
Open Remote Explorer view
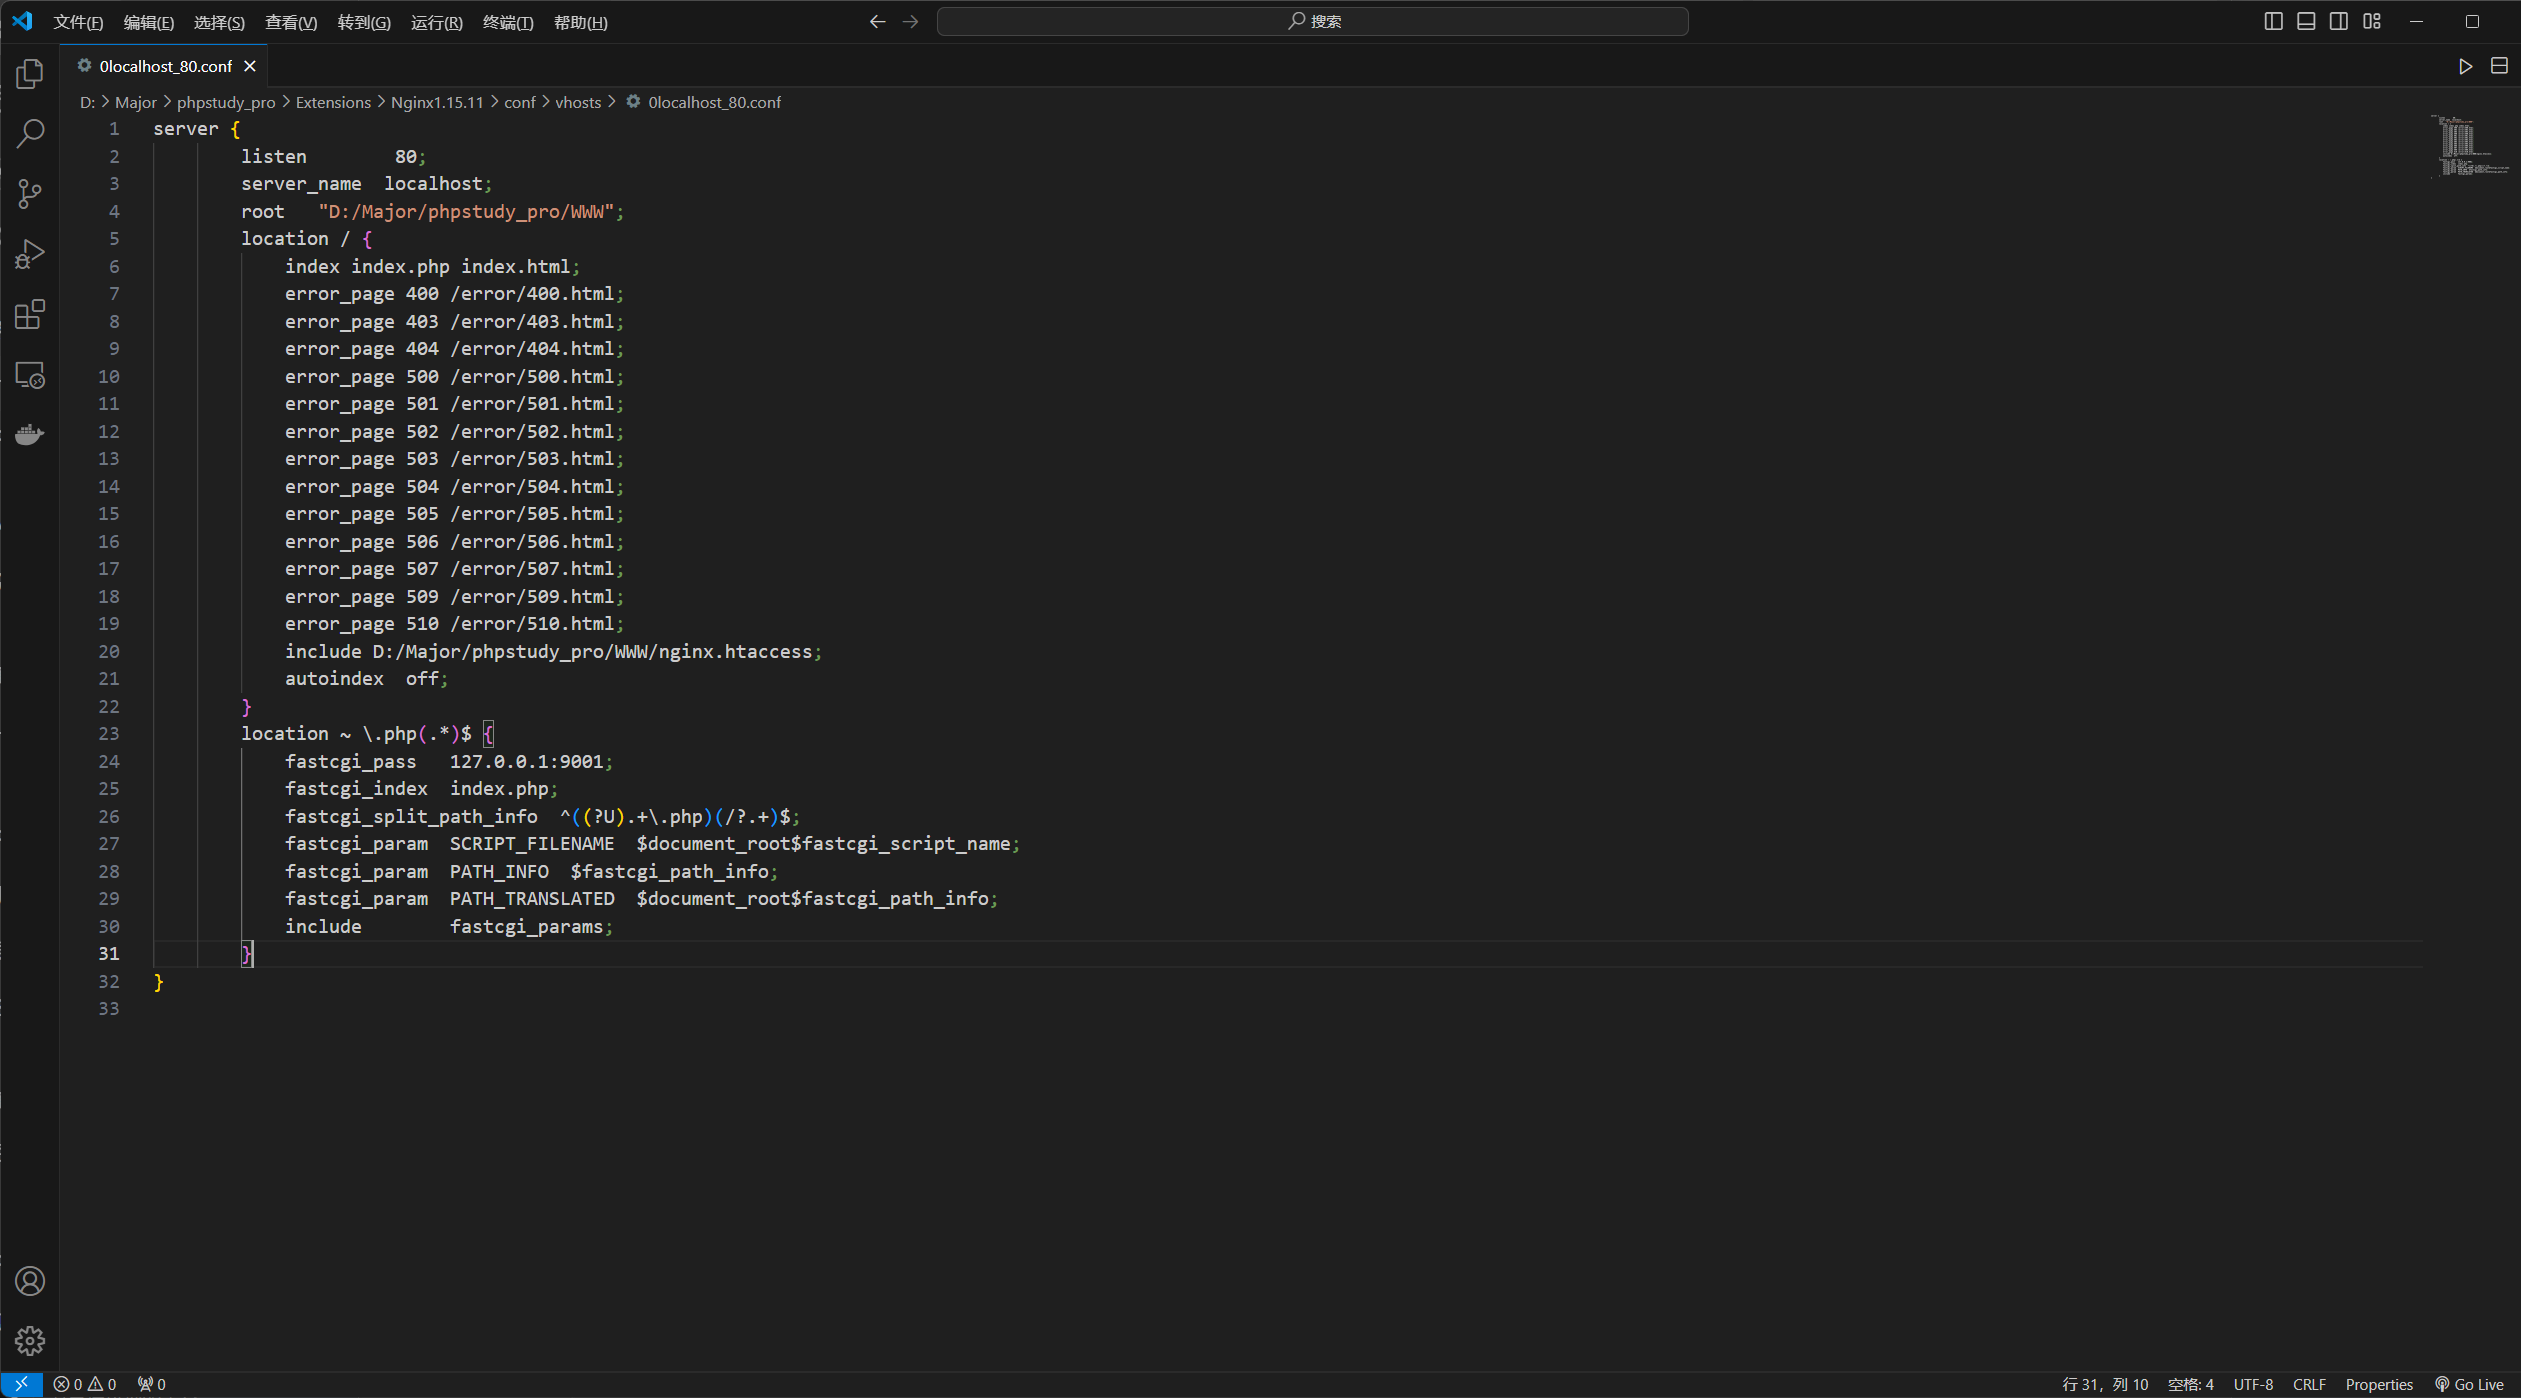pos(30,375)
